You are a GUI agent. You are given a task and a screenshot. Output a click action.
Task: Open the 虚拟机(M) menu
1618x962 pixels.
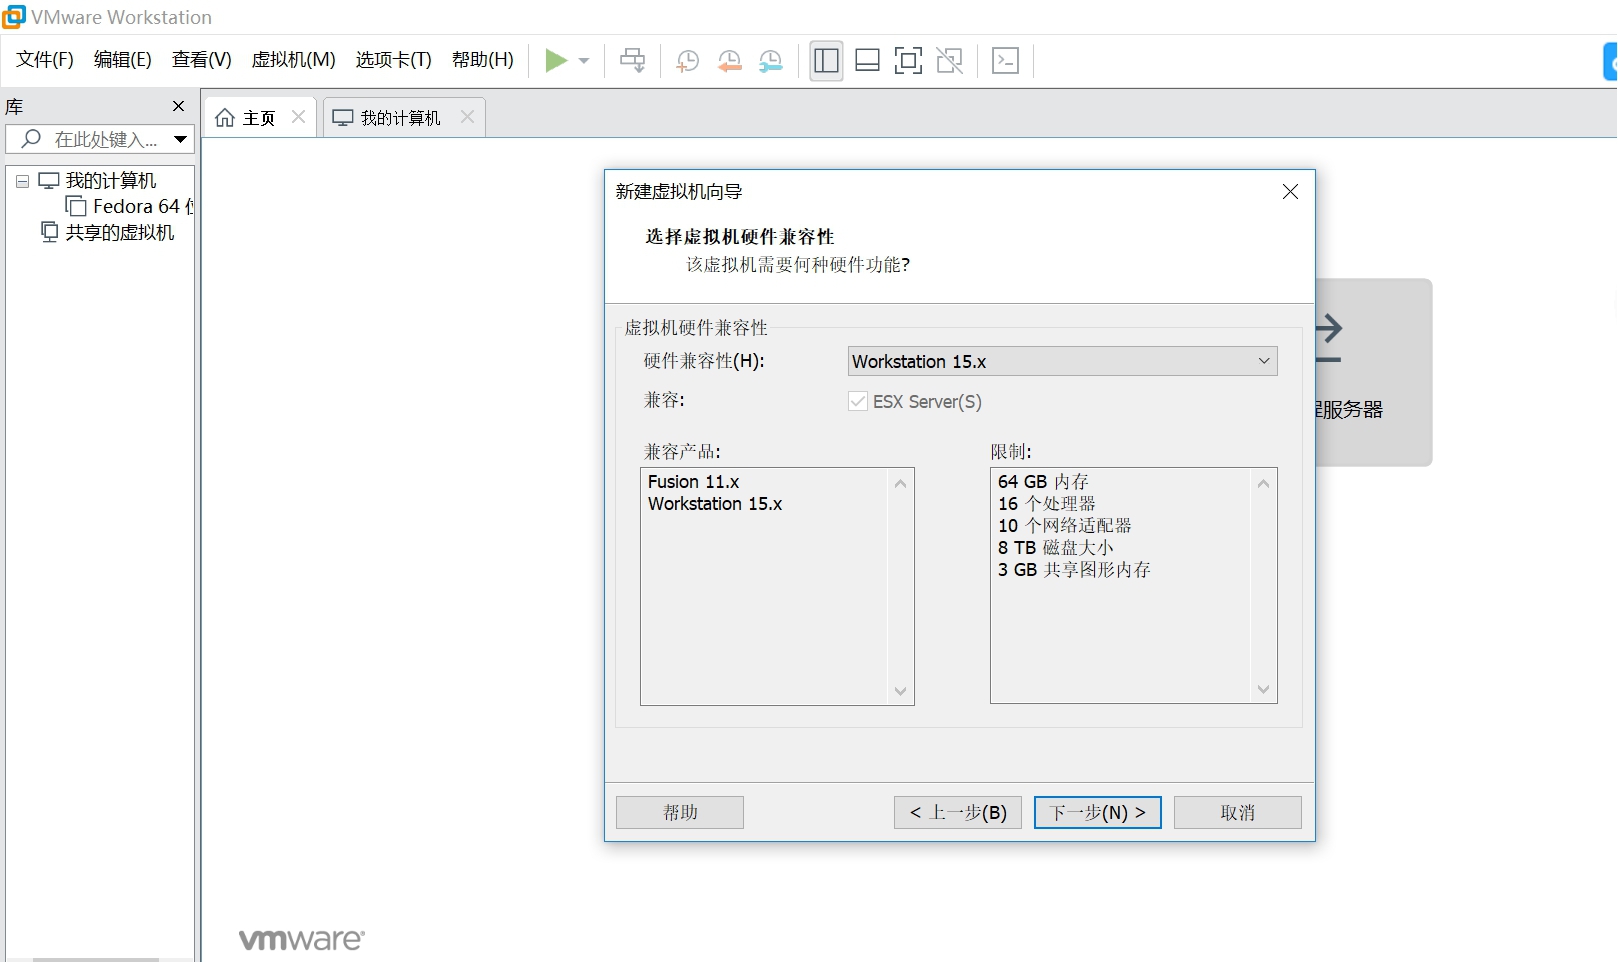293,60
